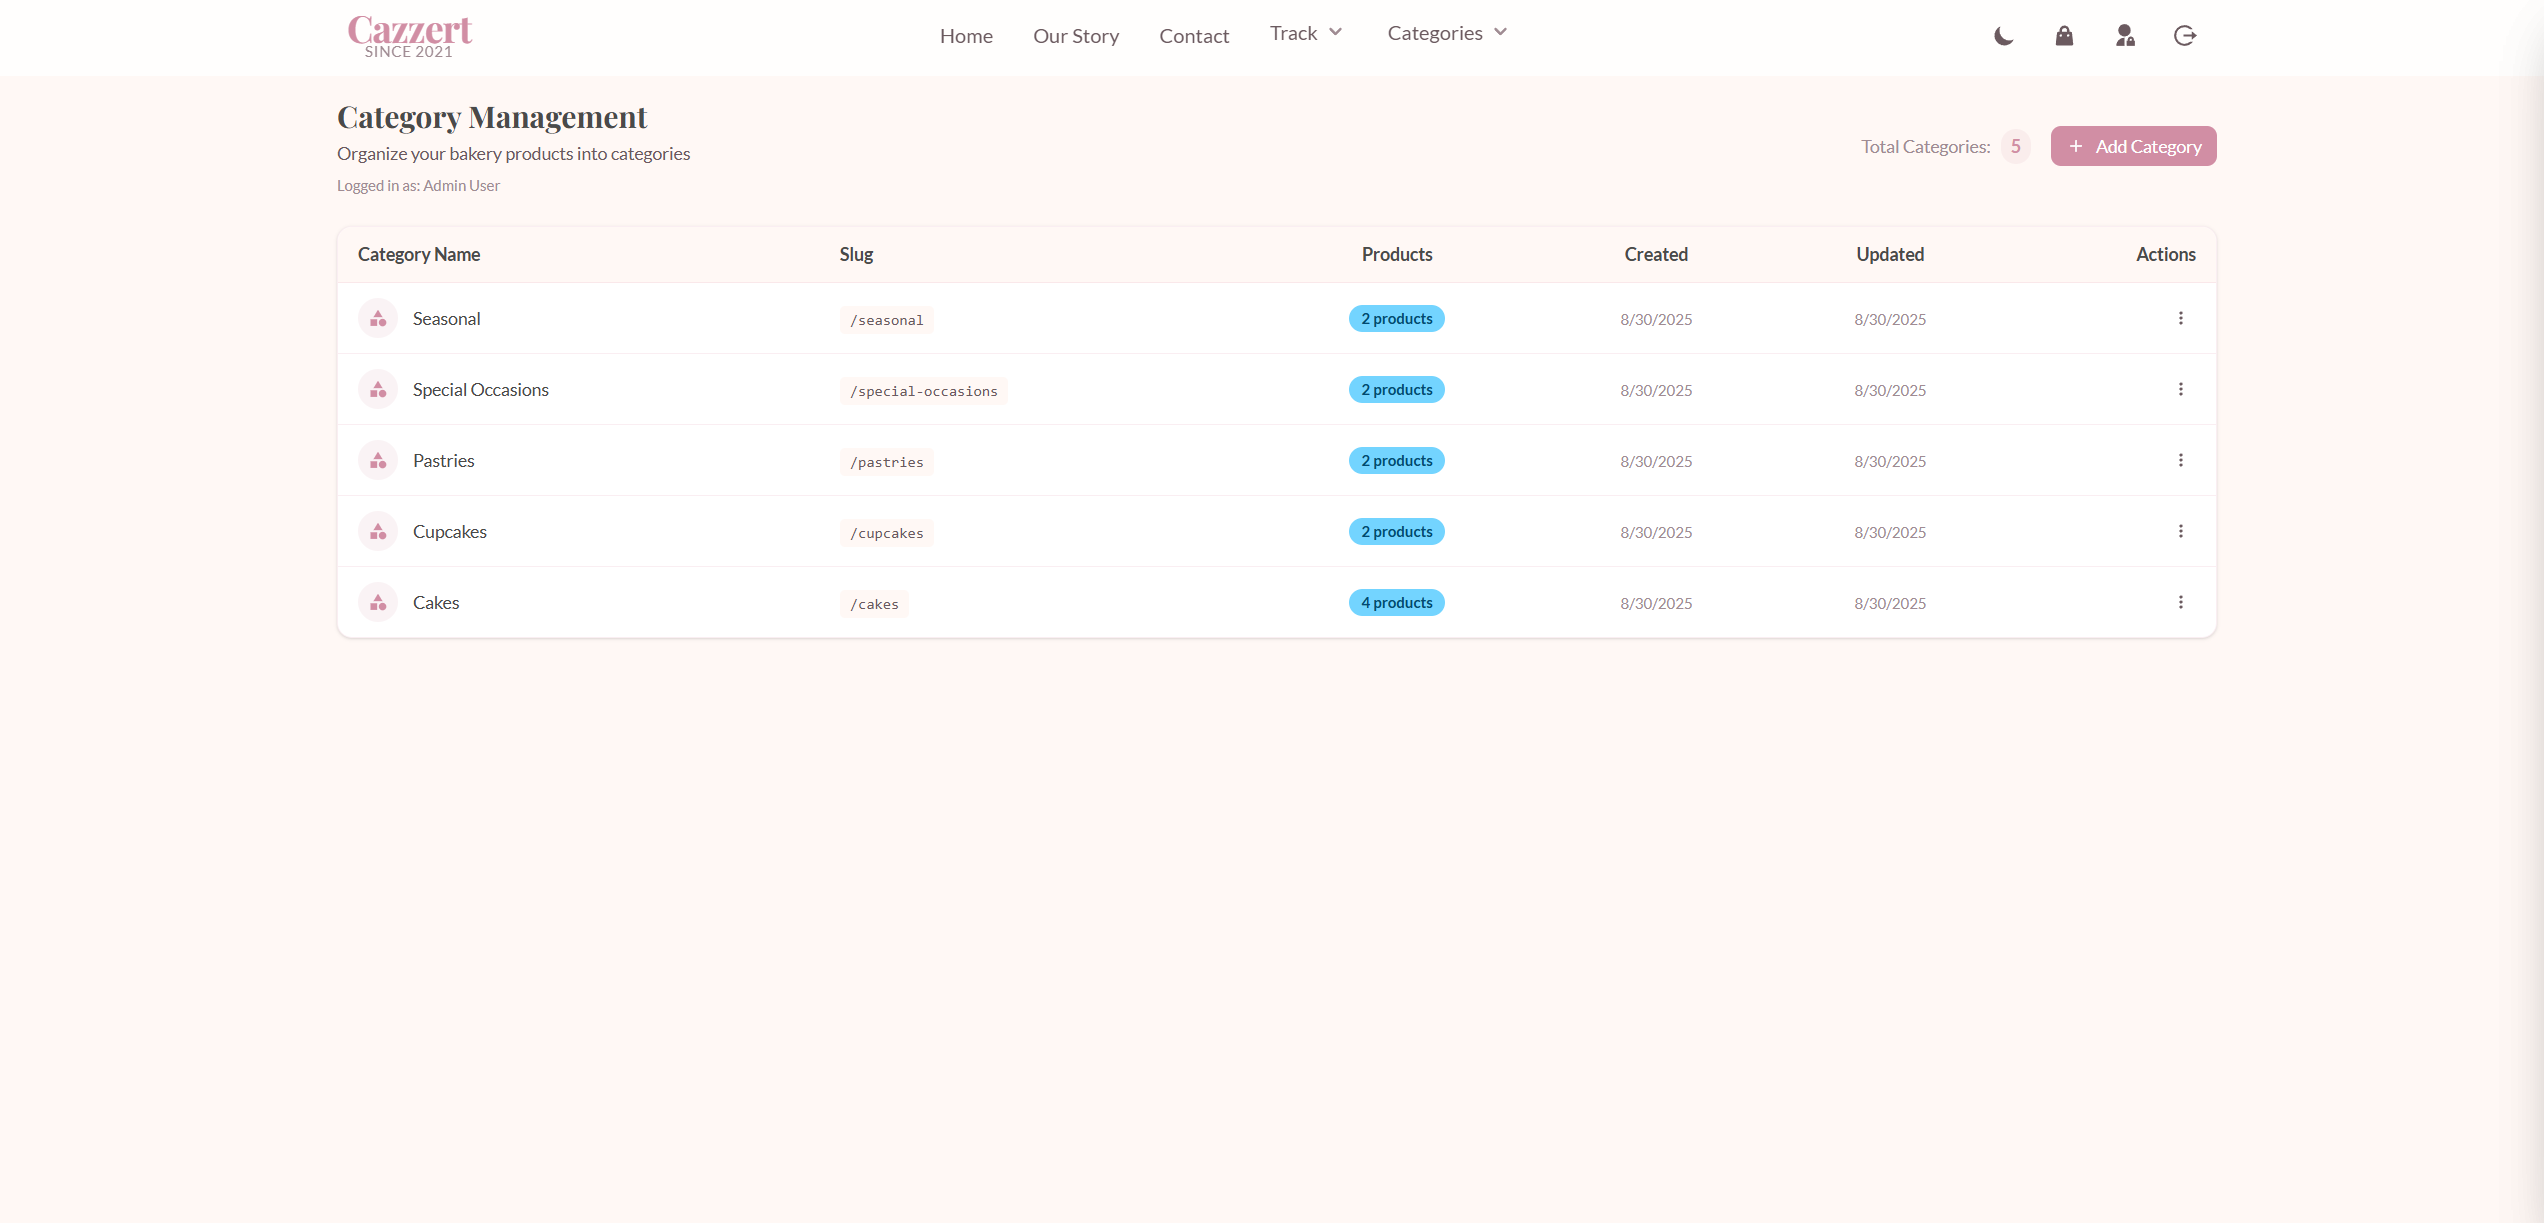The height and width of the screenshot is (1223, 2544).
Task: Select the Contact menu item
Action: (1194, 36)
